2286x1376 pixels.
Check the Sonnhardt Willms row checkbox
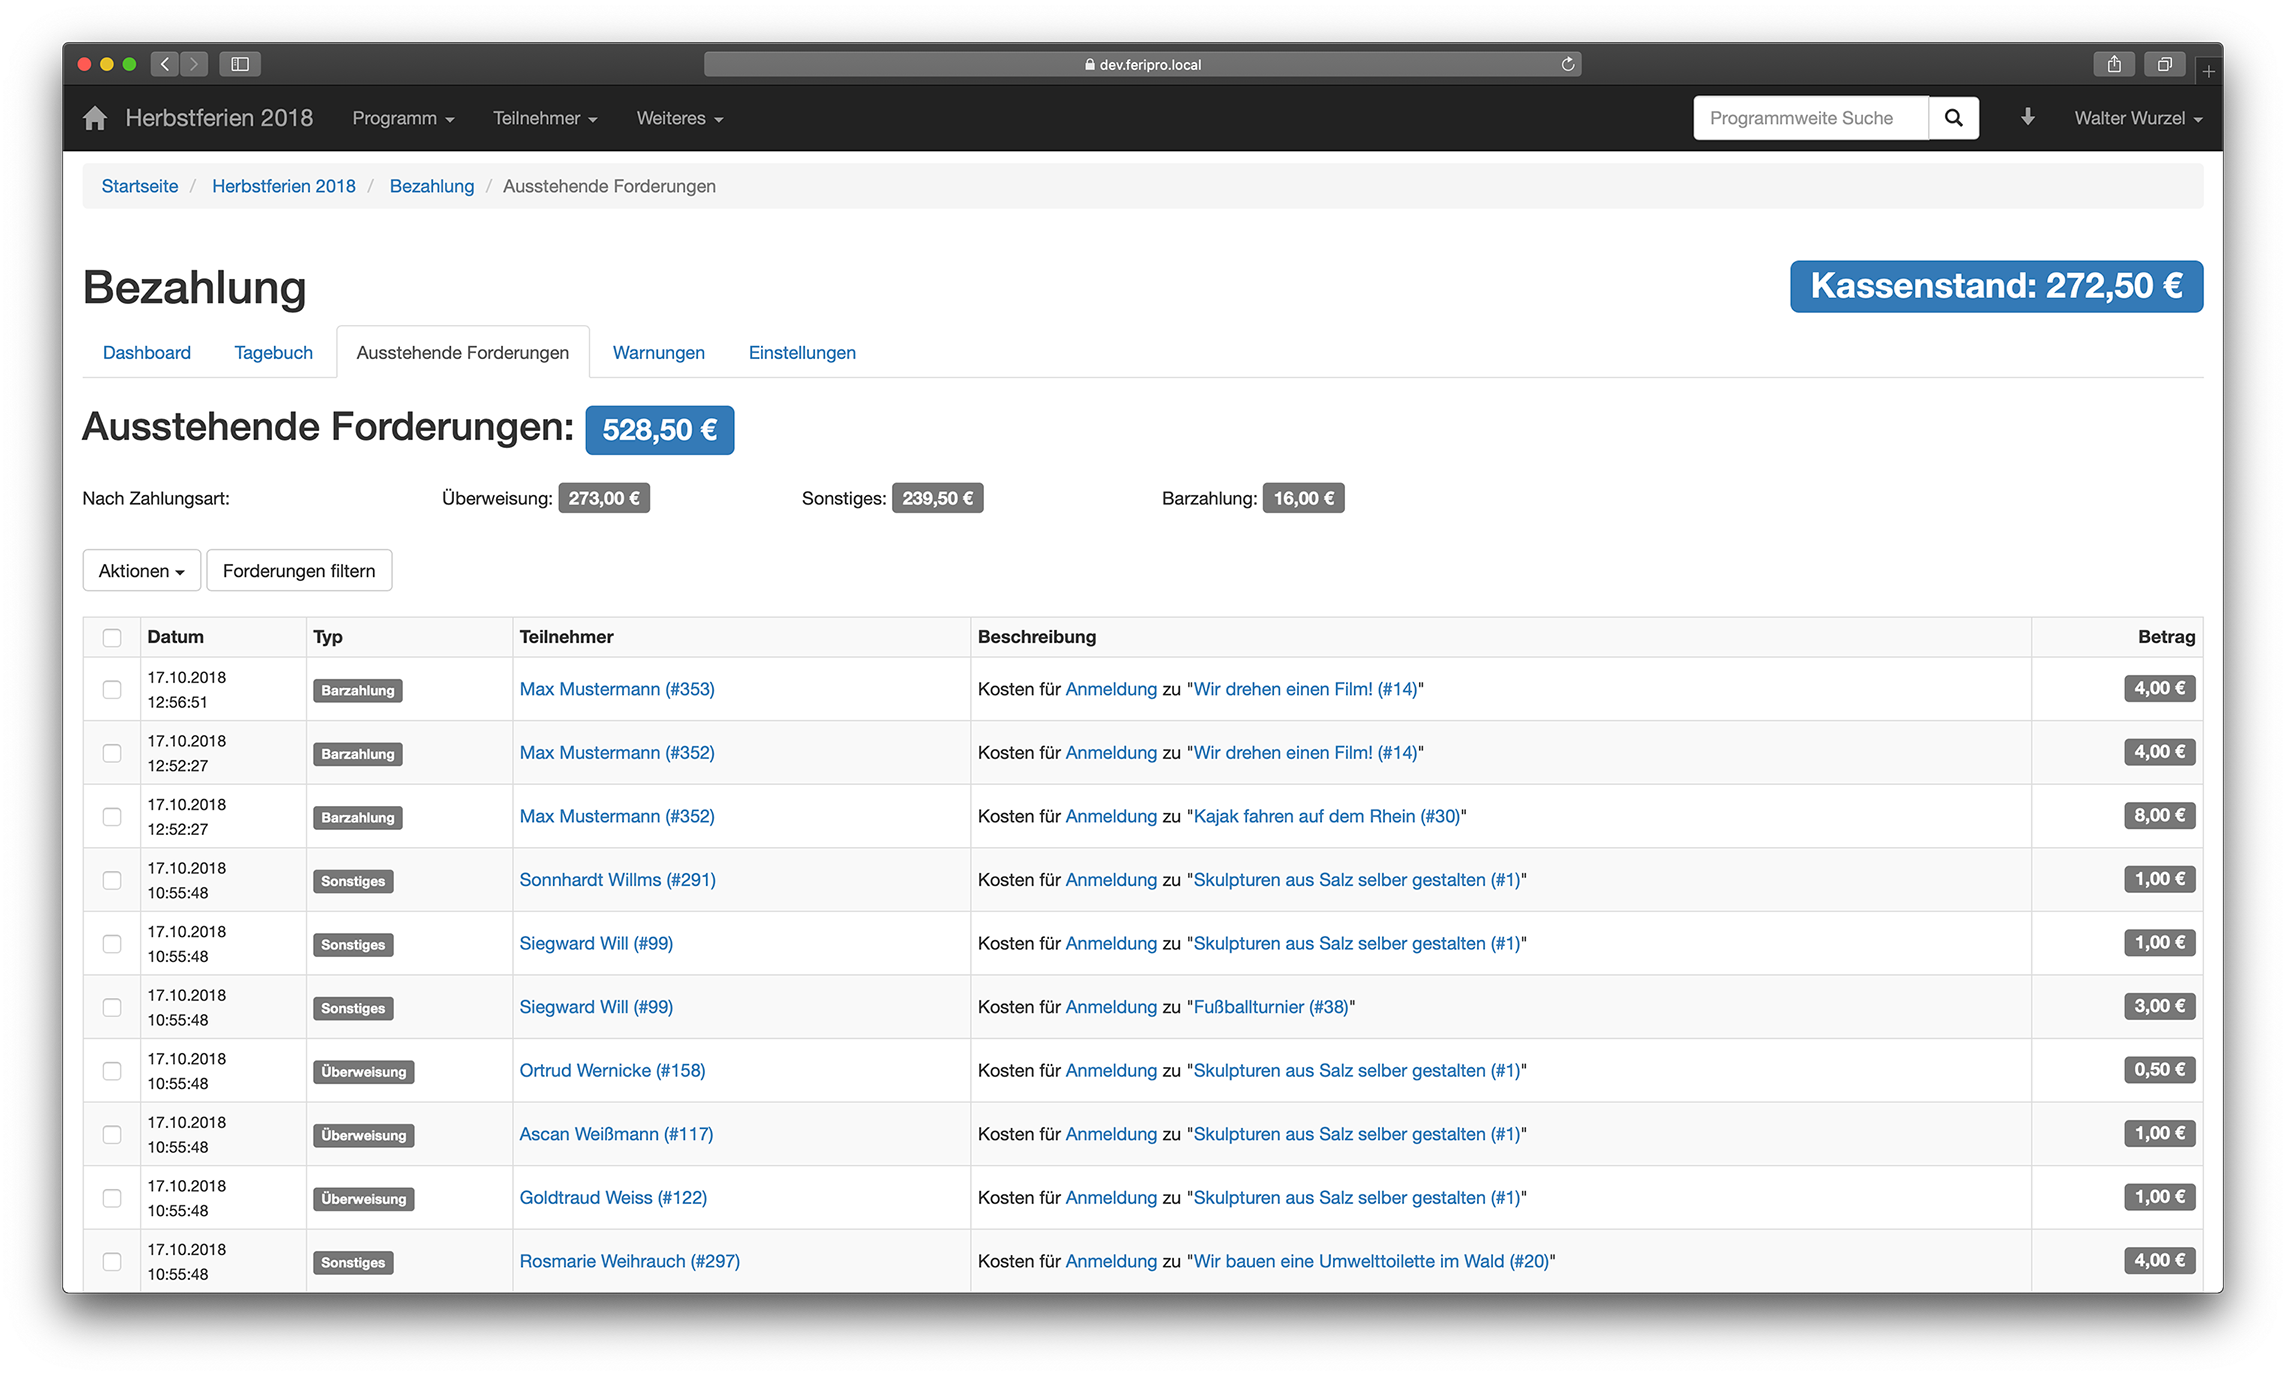112,881
